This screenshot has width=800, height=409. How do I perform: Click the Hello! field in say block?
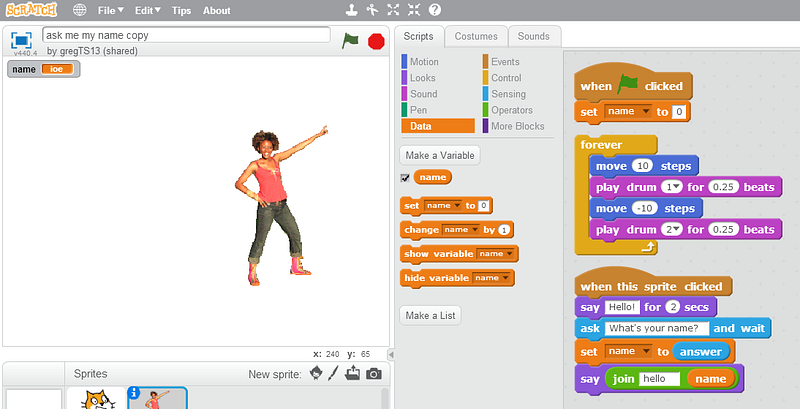coord(622,307)
